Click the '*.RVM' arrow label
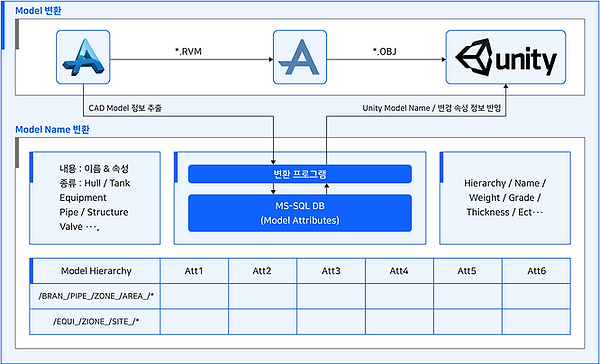600x364 pixels. pos(188,51)
